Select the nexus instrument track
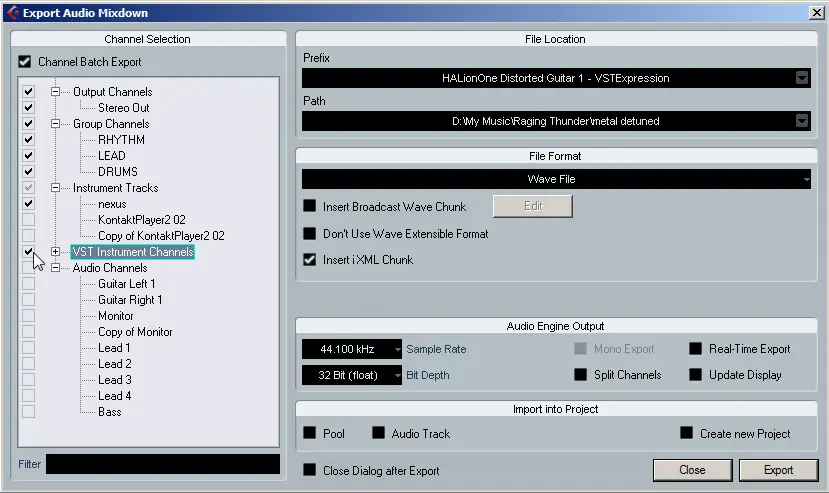 [111, 204]
